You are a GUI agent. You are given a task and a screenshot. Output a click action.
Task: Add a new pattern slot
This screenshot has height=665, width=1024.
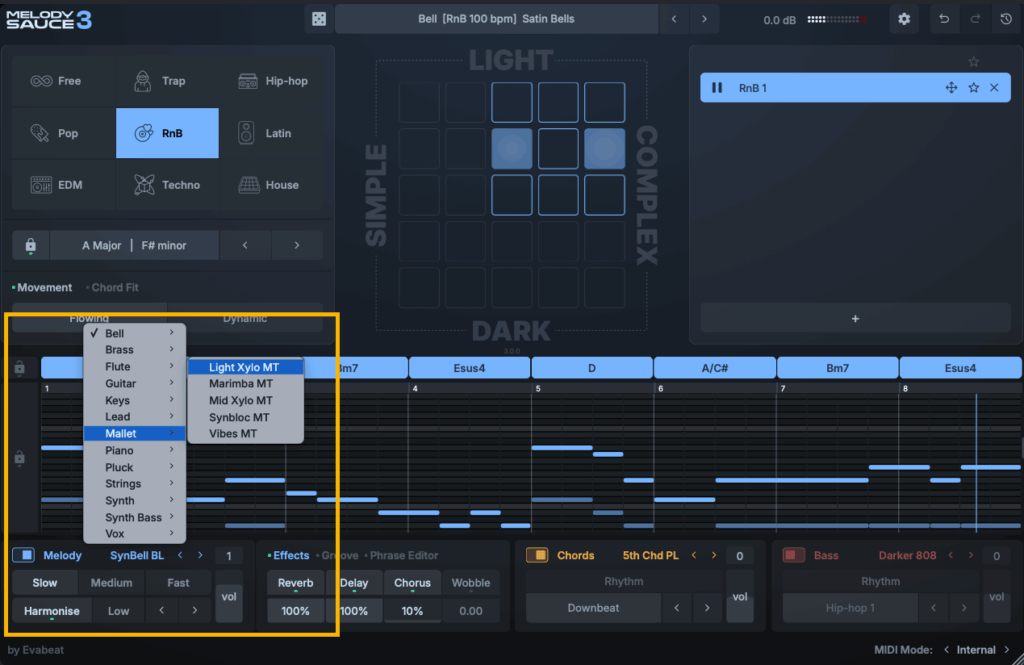[x=855, y=319]
